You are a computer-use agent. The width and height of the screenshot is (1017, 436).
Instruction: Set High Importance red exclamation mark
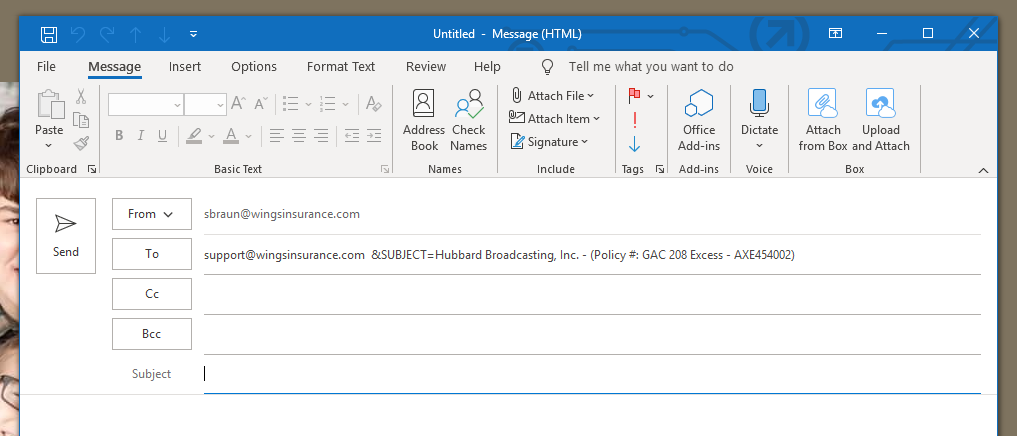(x=634, y=120)
